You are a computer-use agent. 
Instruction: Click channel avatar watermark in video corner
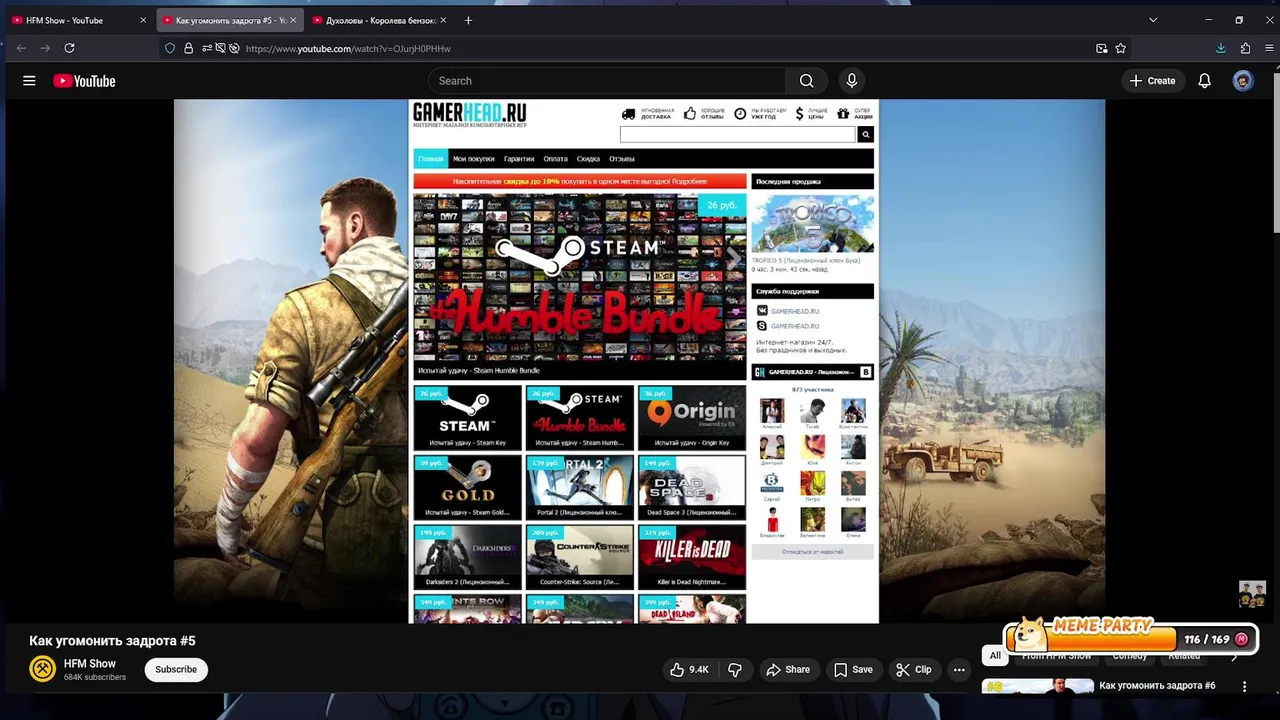pos(1252,594)
